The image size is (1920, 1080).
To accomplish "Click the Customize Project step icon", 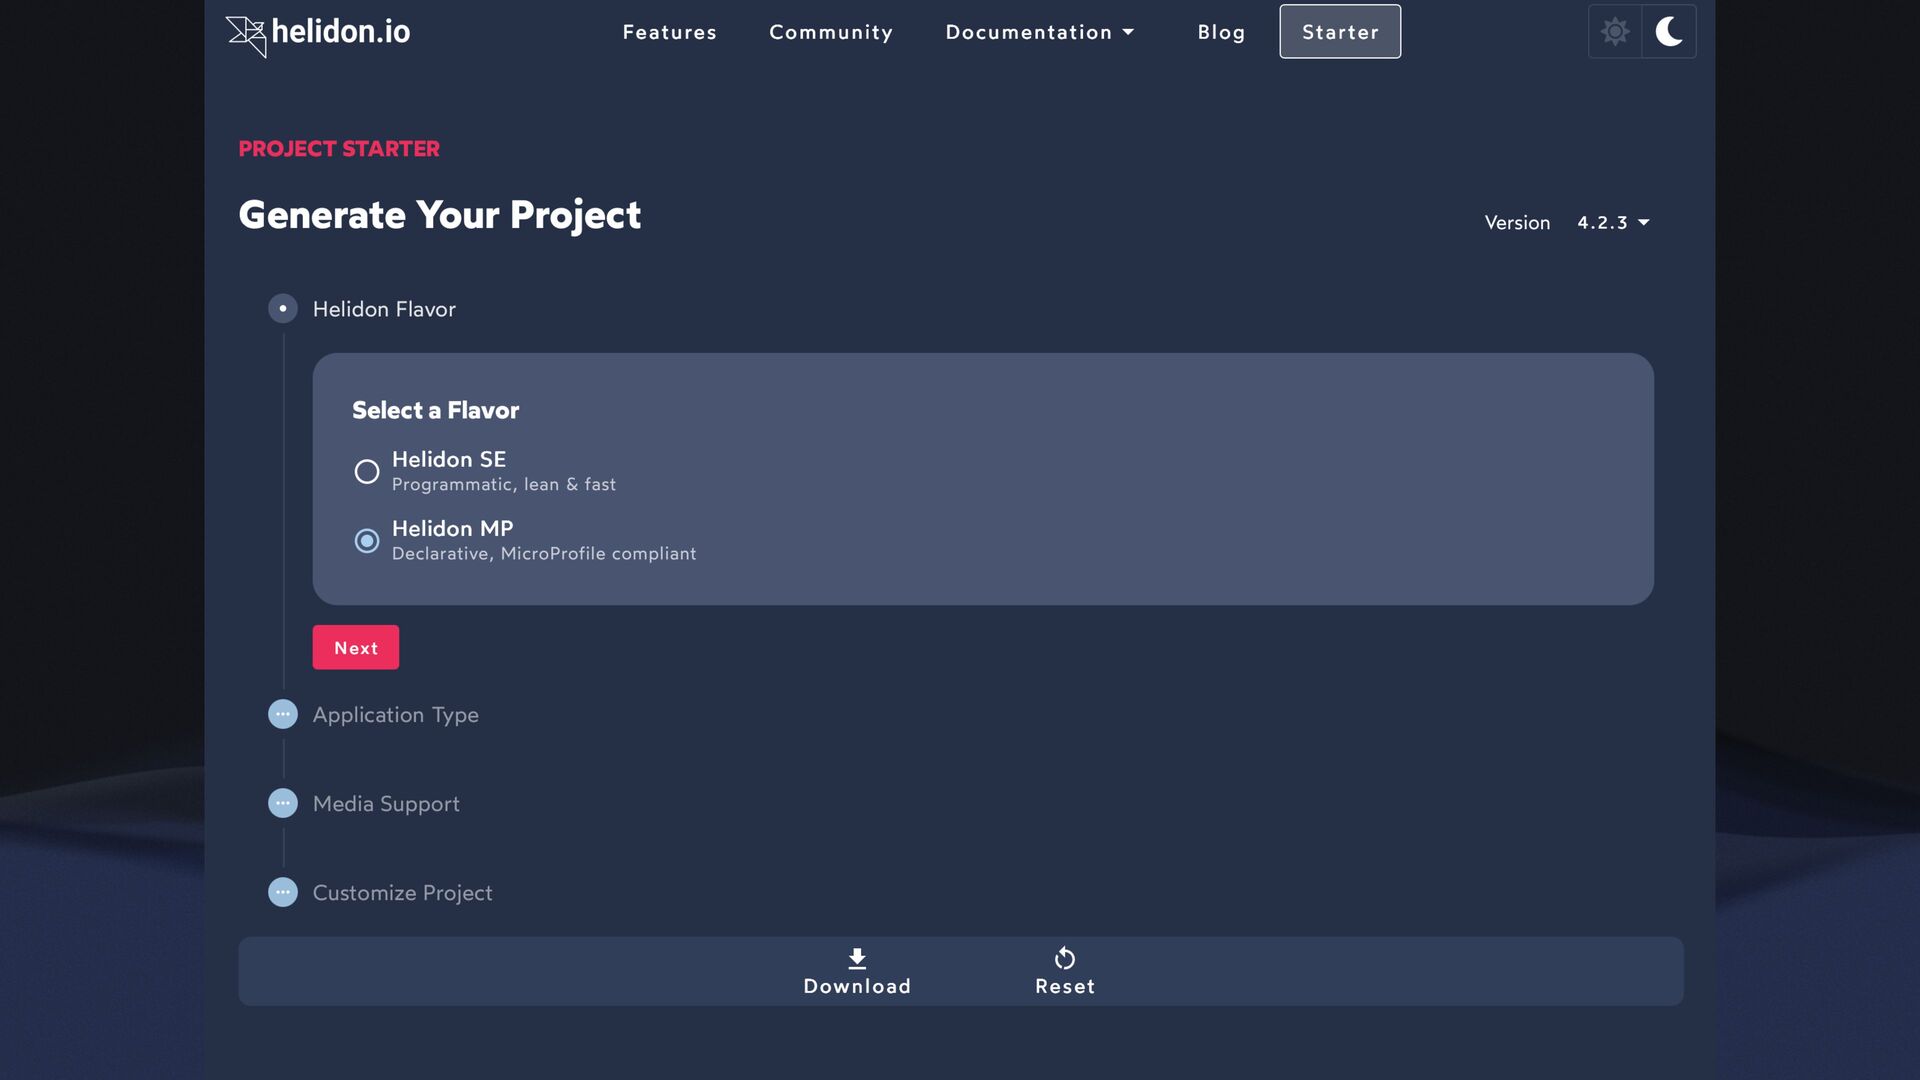I will (x=283, y=893).
